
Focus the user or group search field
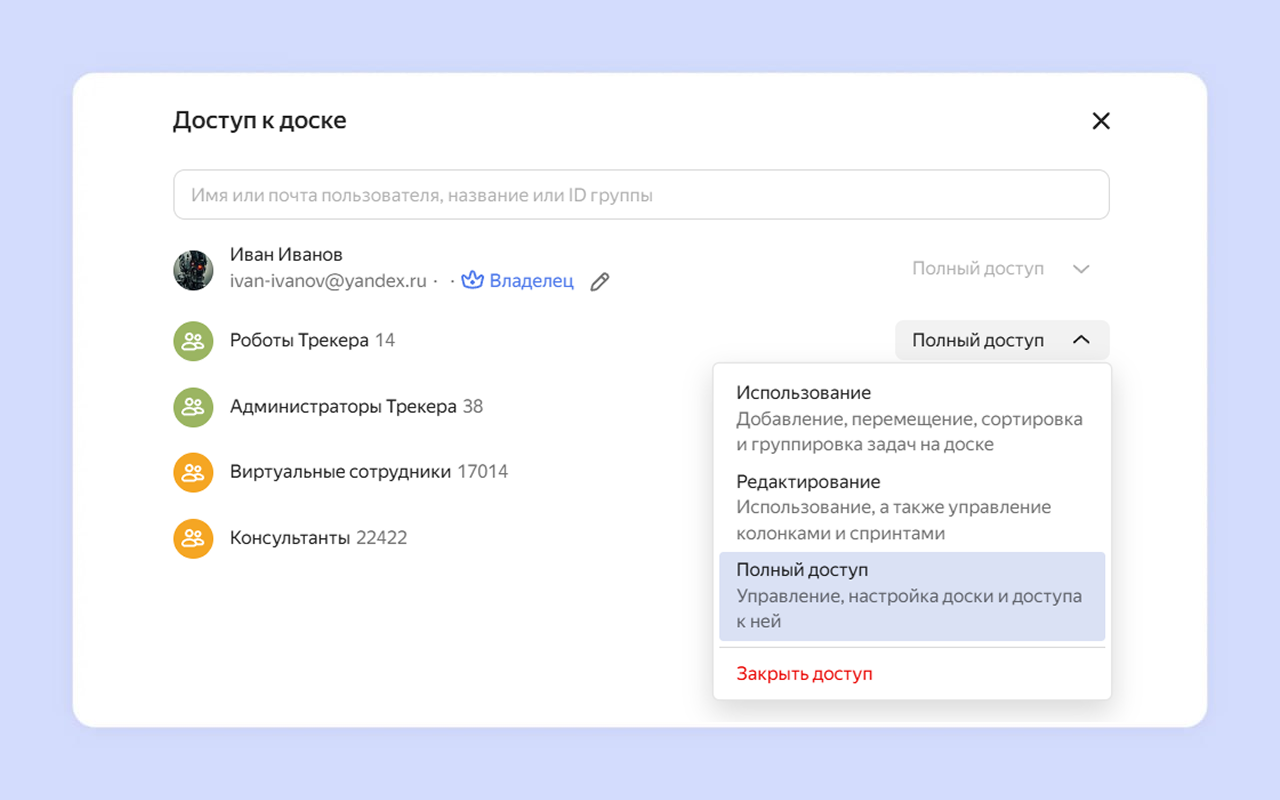coord(641,195)
